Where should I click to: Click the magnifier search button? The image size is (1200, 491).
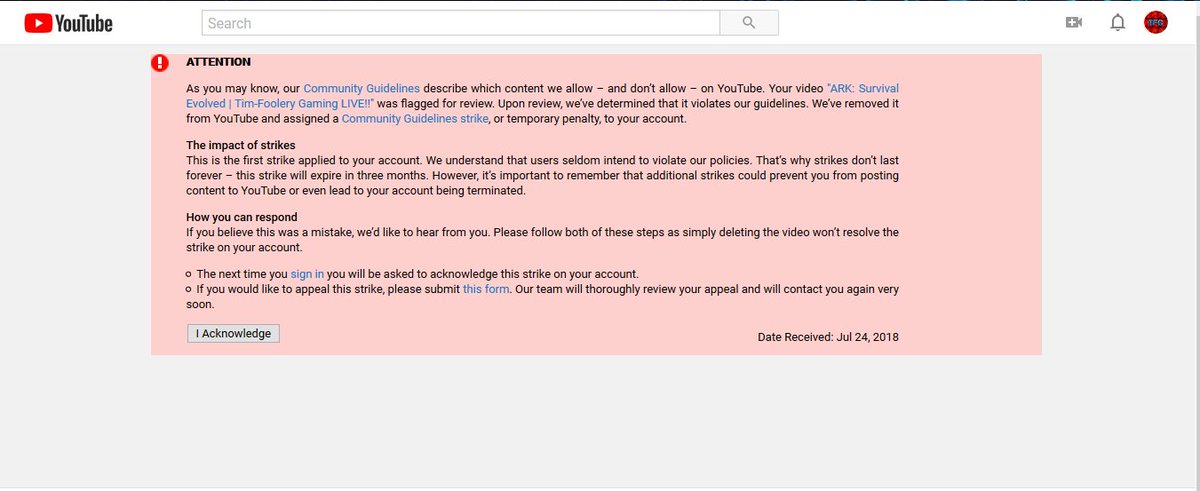tap(749, 23)
